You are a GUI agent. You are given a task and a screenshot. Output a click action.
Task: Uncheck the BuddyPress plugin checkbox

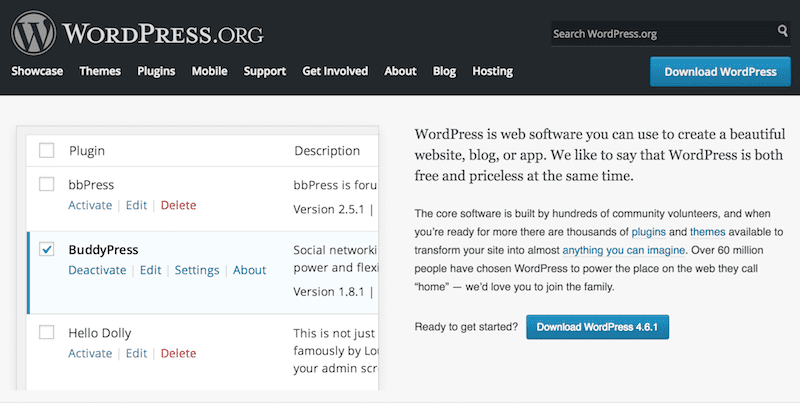click(46, 249)
